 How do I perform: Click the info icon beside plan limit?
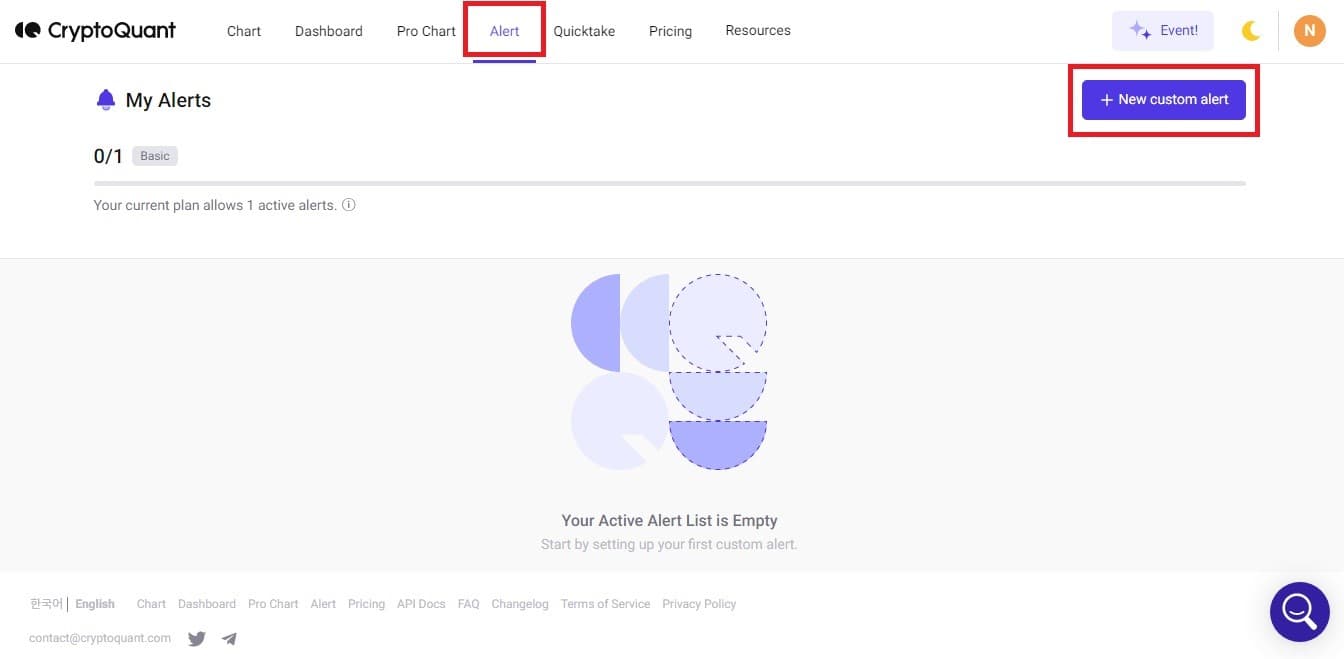349,205
